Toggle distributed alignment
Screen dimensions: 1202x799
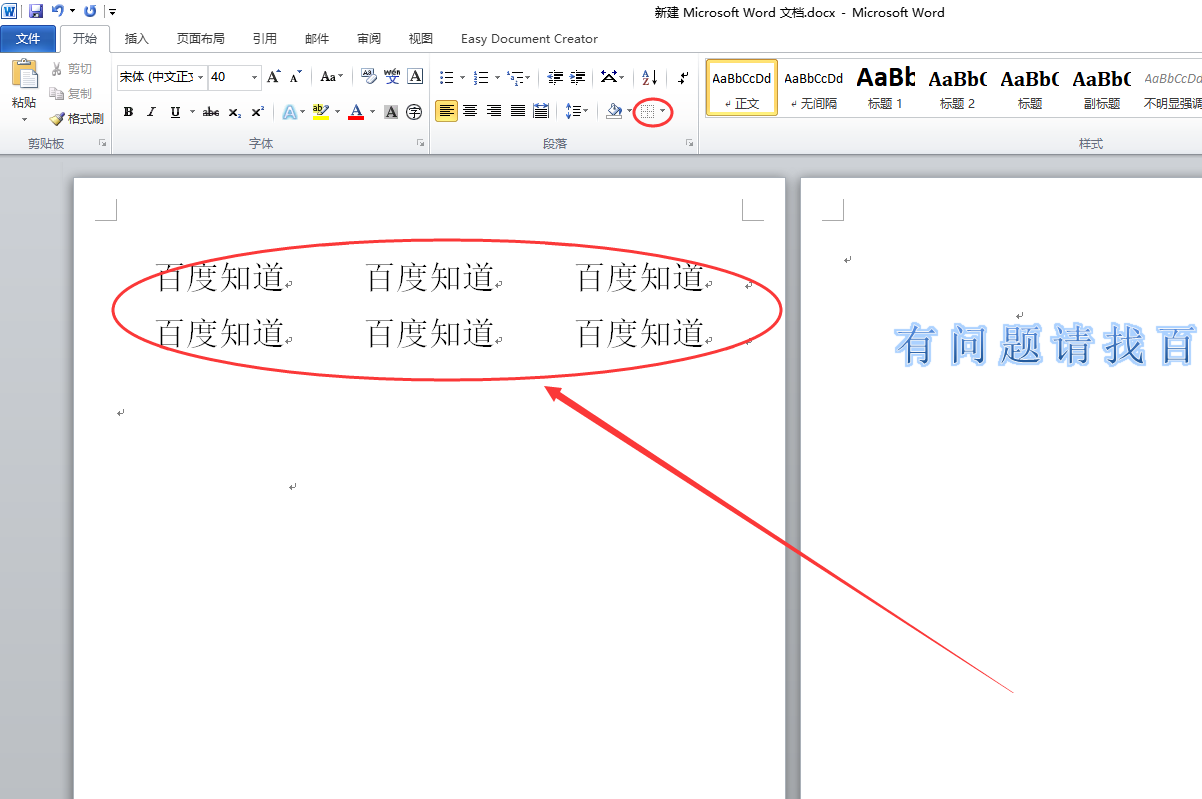tap(541, 111)
